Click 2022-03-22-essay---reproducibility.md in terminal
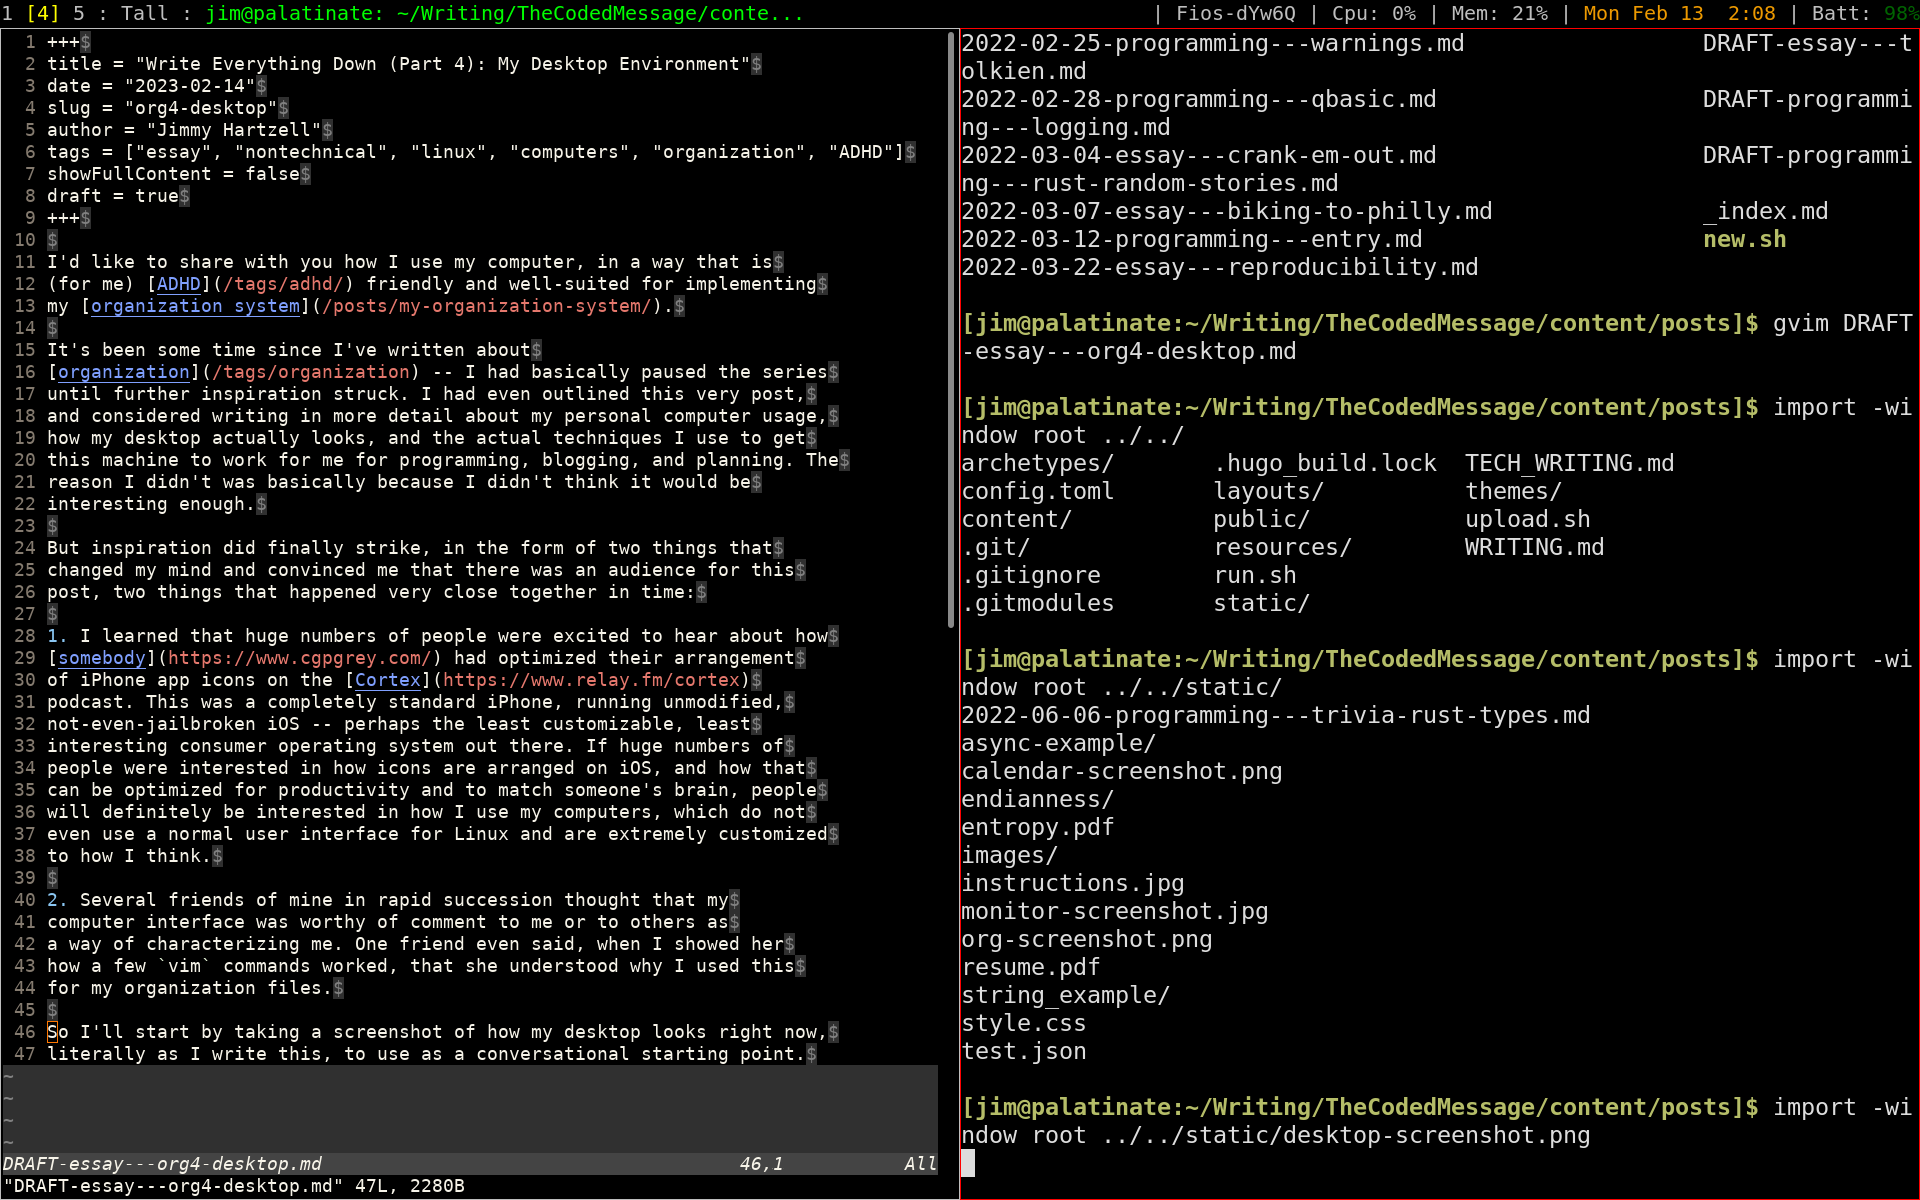Viewport: 1920px width, 1200px height. click(x=1220, y=267)
